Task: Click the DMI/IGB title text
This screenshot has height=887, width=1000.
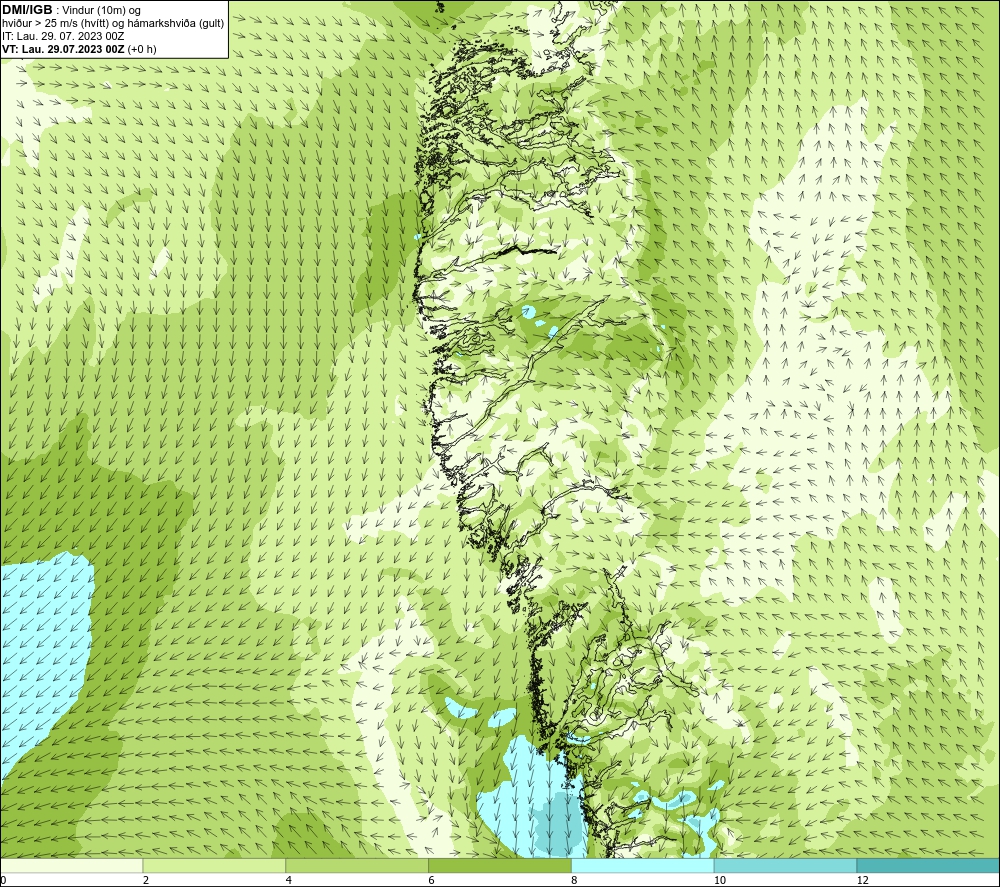Action: coord(27,10)
